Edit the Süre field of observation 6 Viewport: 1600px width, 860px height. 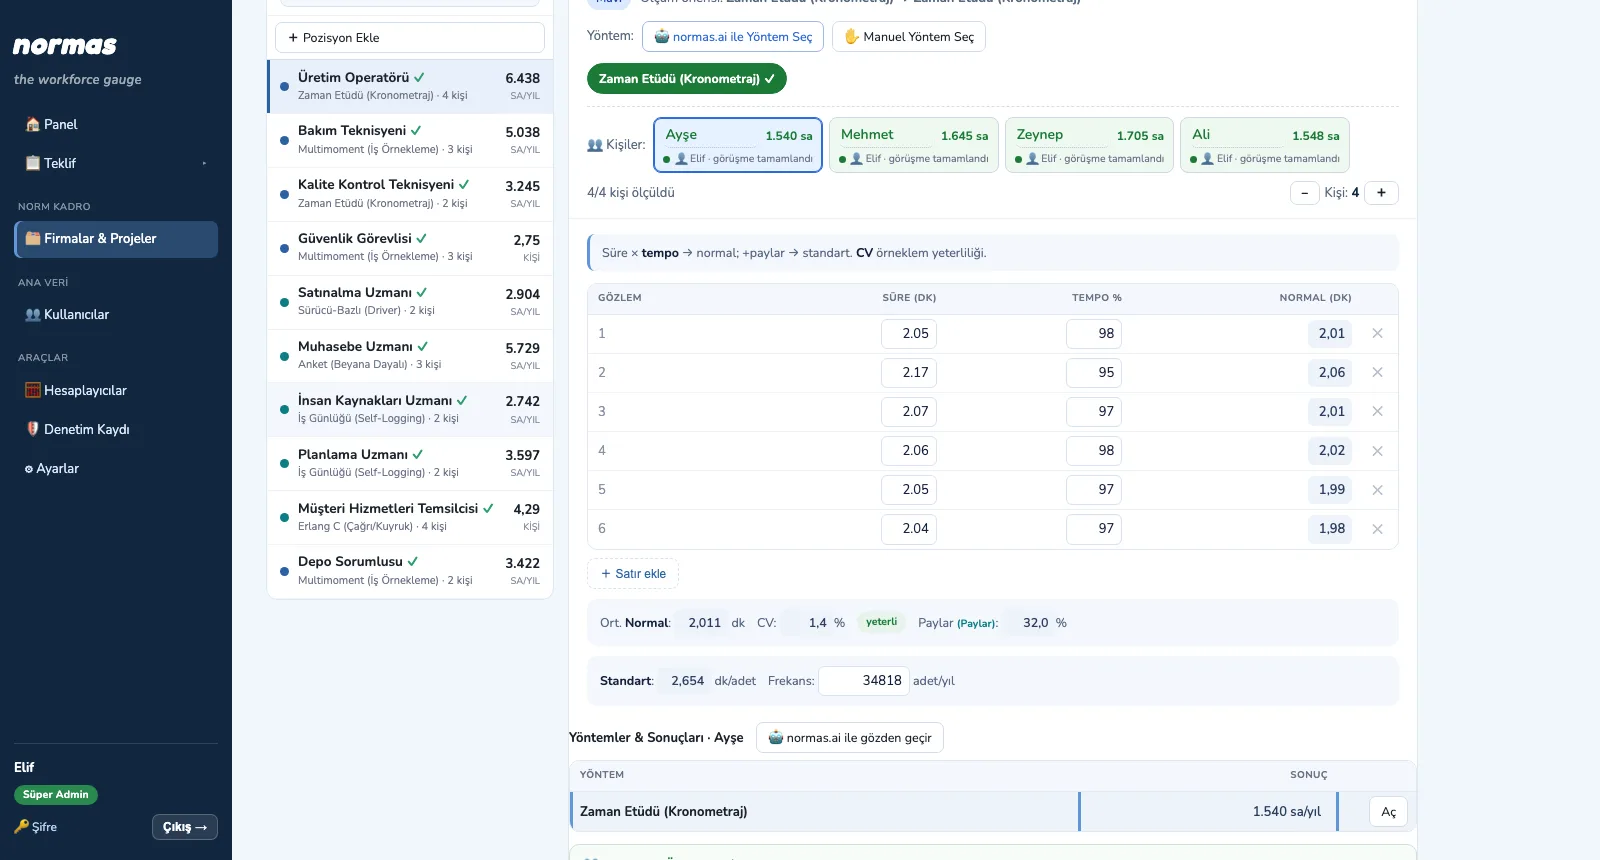[x=909, y=529]
